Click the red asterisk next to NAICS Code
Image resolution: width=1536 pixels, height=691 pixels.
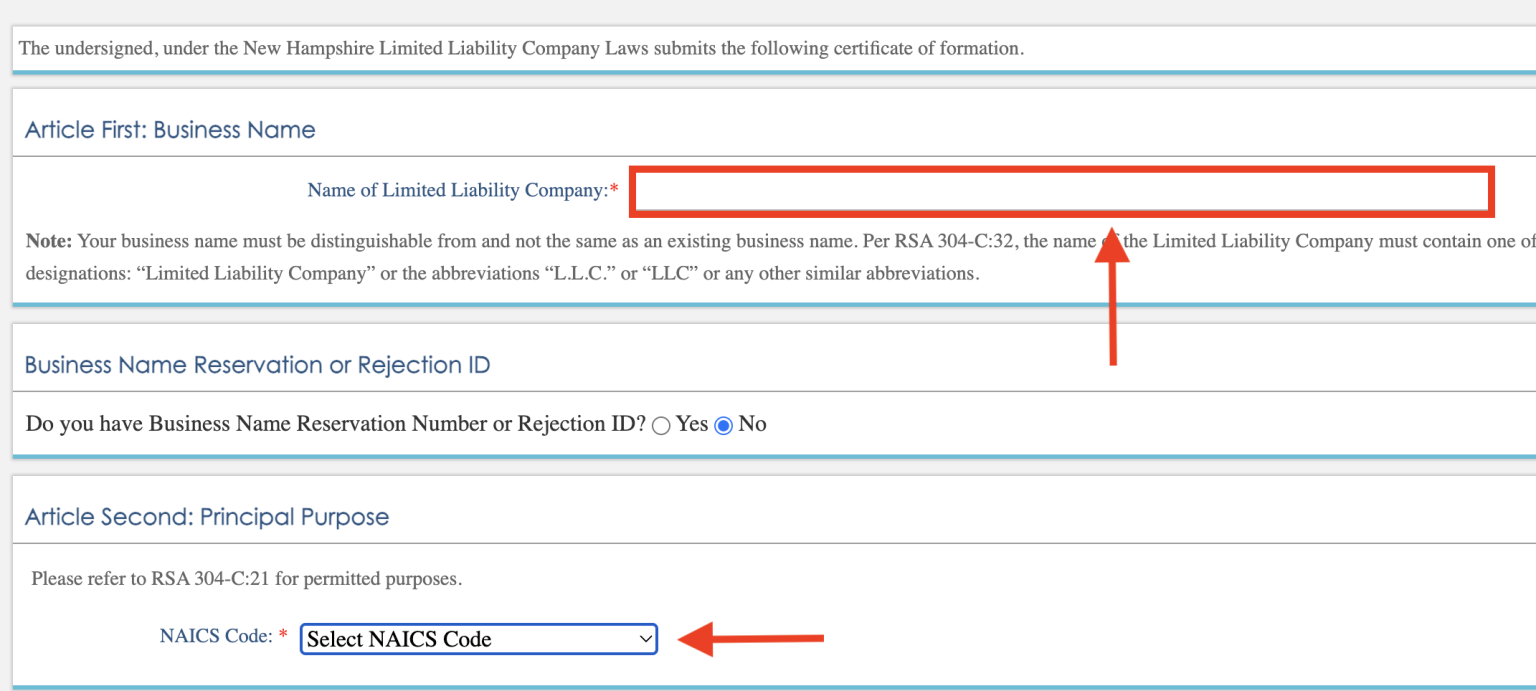[x=283, y=637]
